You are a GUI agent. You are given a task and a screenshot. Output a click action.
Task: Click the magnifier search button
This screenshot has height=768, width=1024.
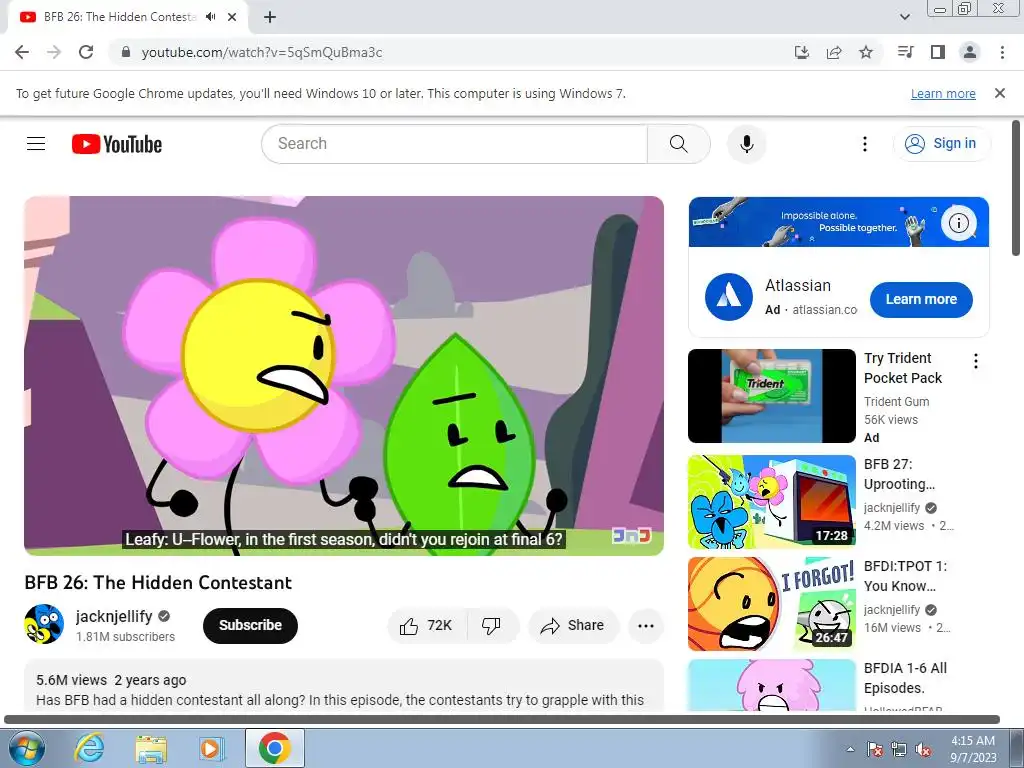(x=679, y=144)
